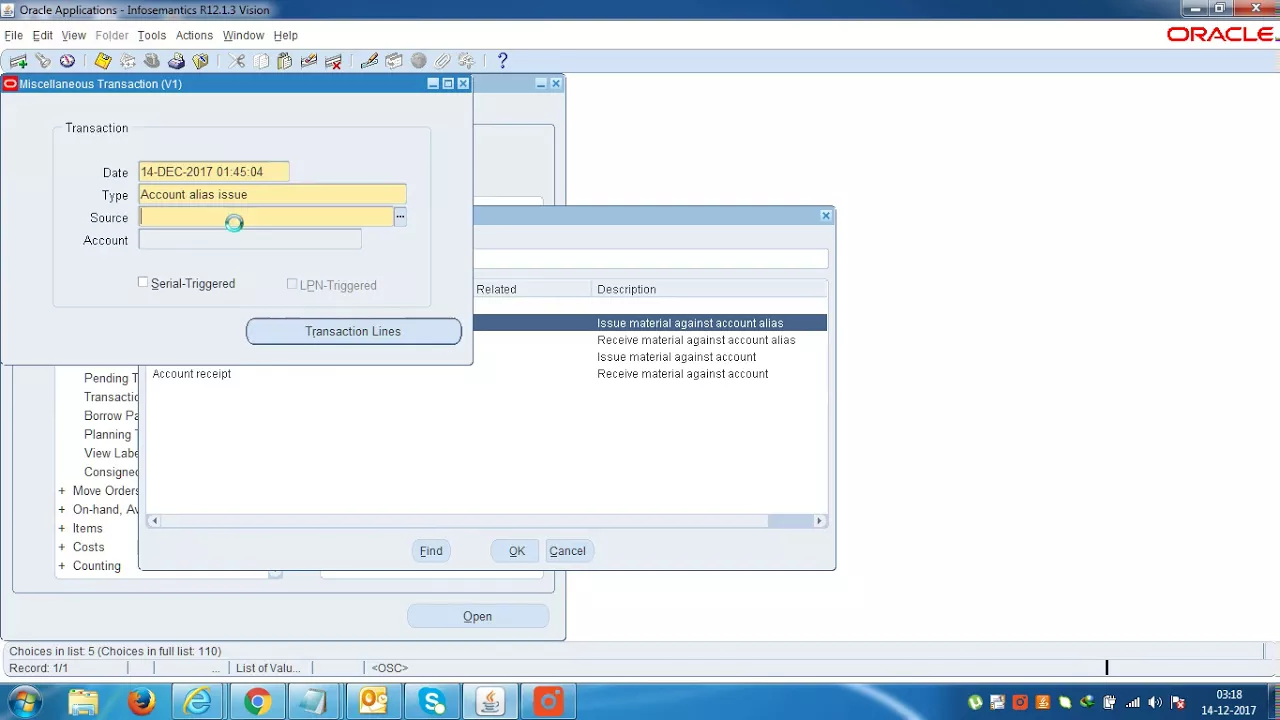Select Costs in the Navigator tree
1280x720 pixels.
pos(89,547)
